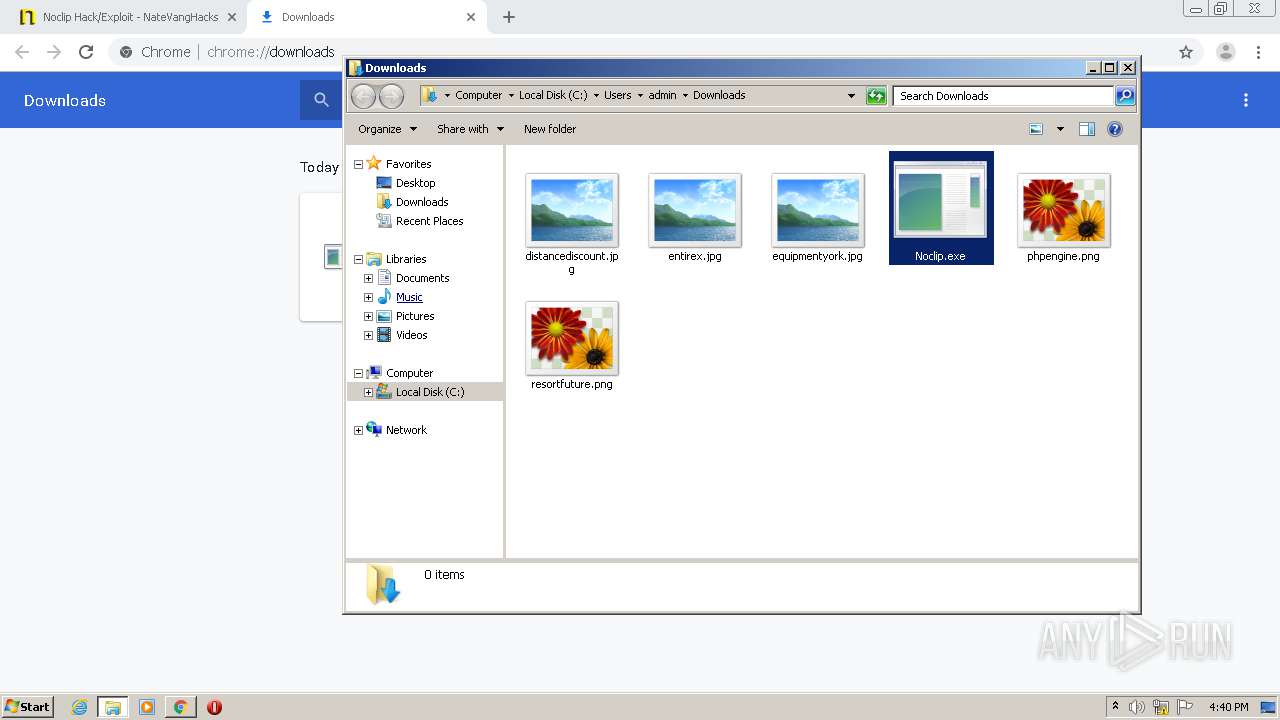Select the equipmentyork.jpg thumbnail
Image resolution: width=1280 pixels, height=720 pixels.
818,210
